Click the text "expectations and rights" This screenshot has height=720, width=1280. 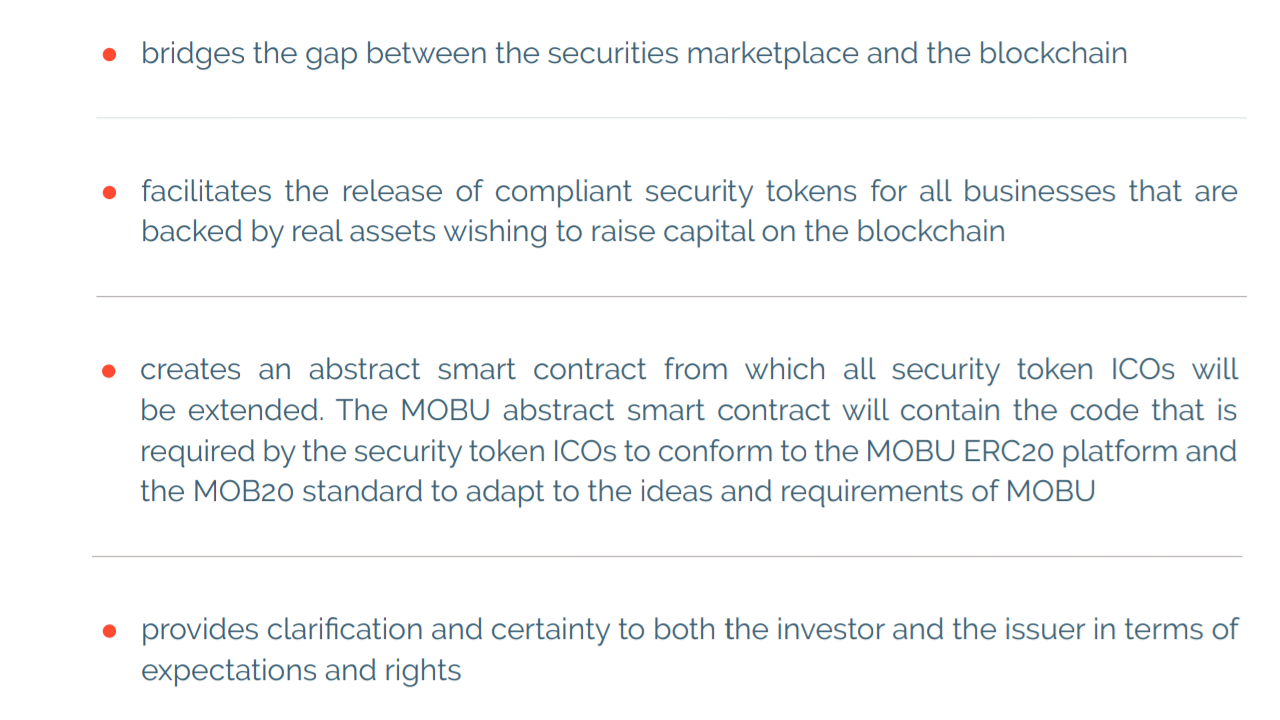301,670
